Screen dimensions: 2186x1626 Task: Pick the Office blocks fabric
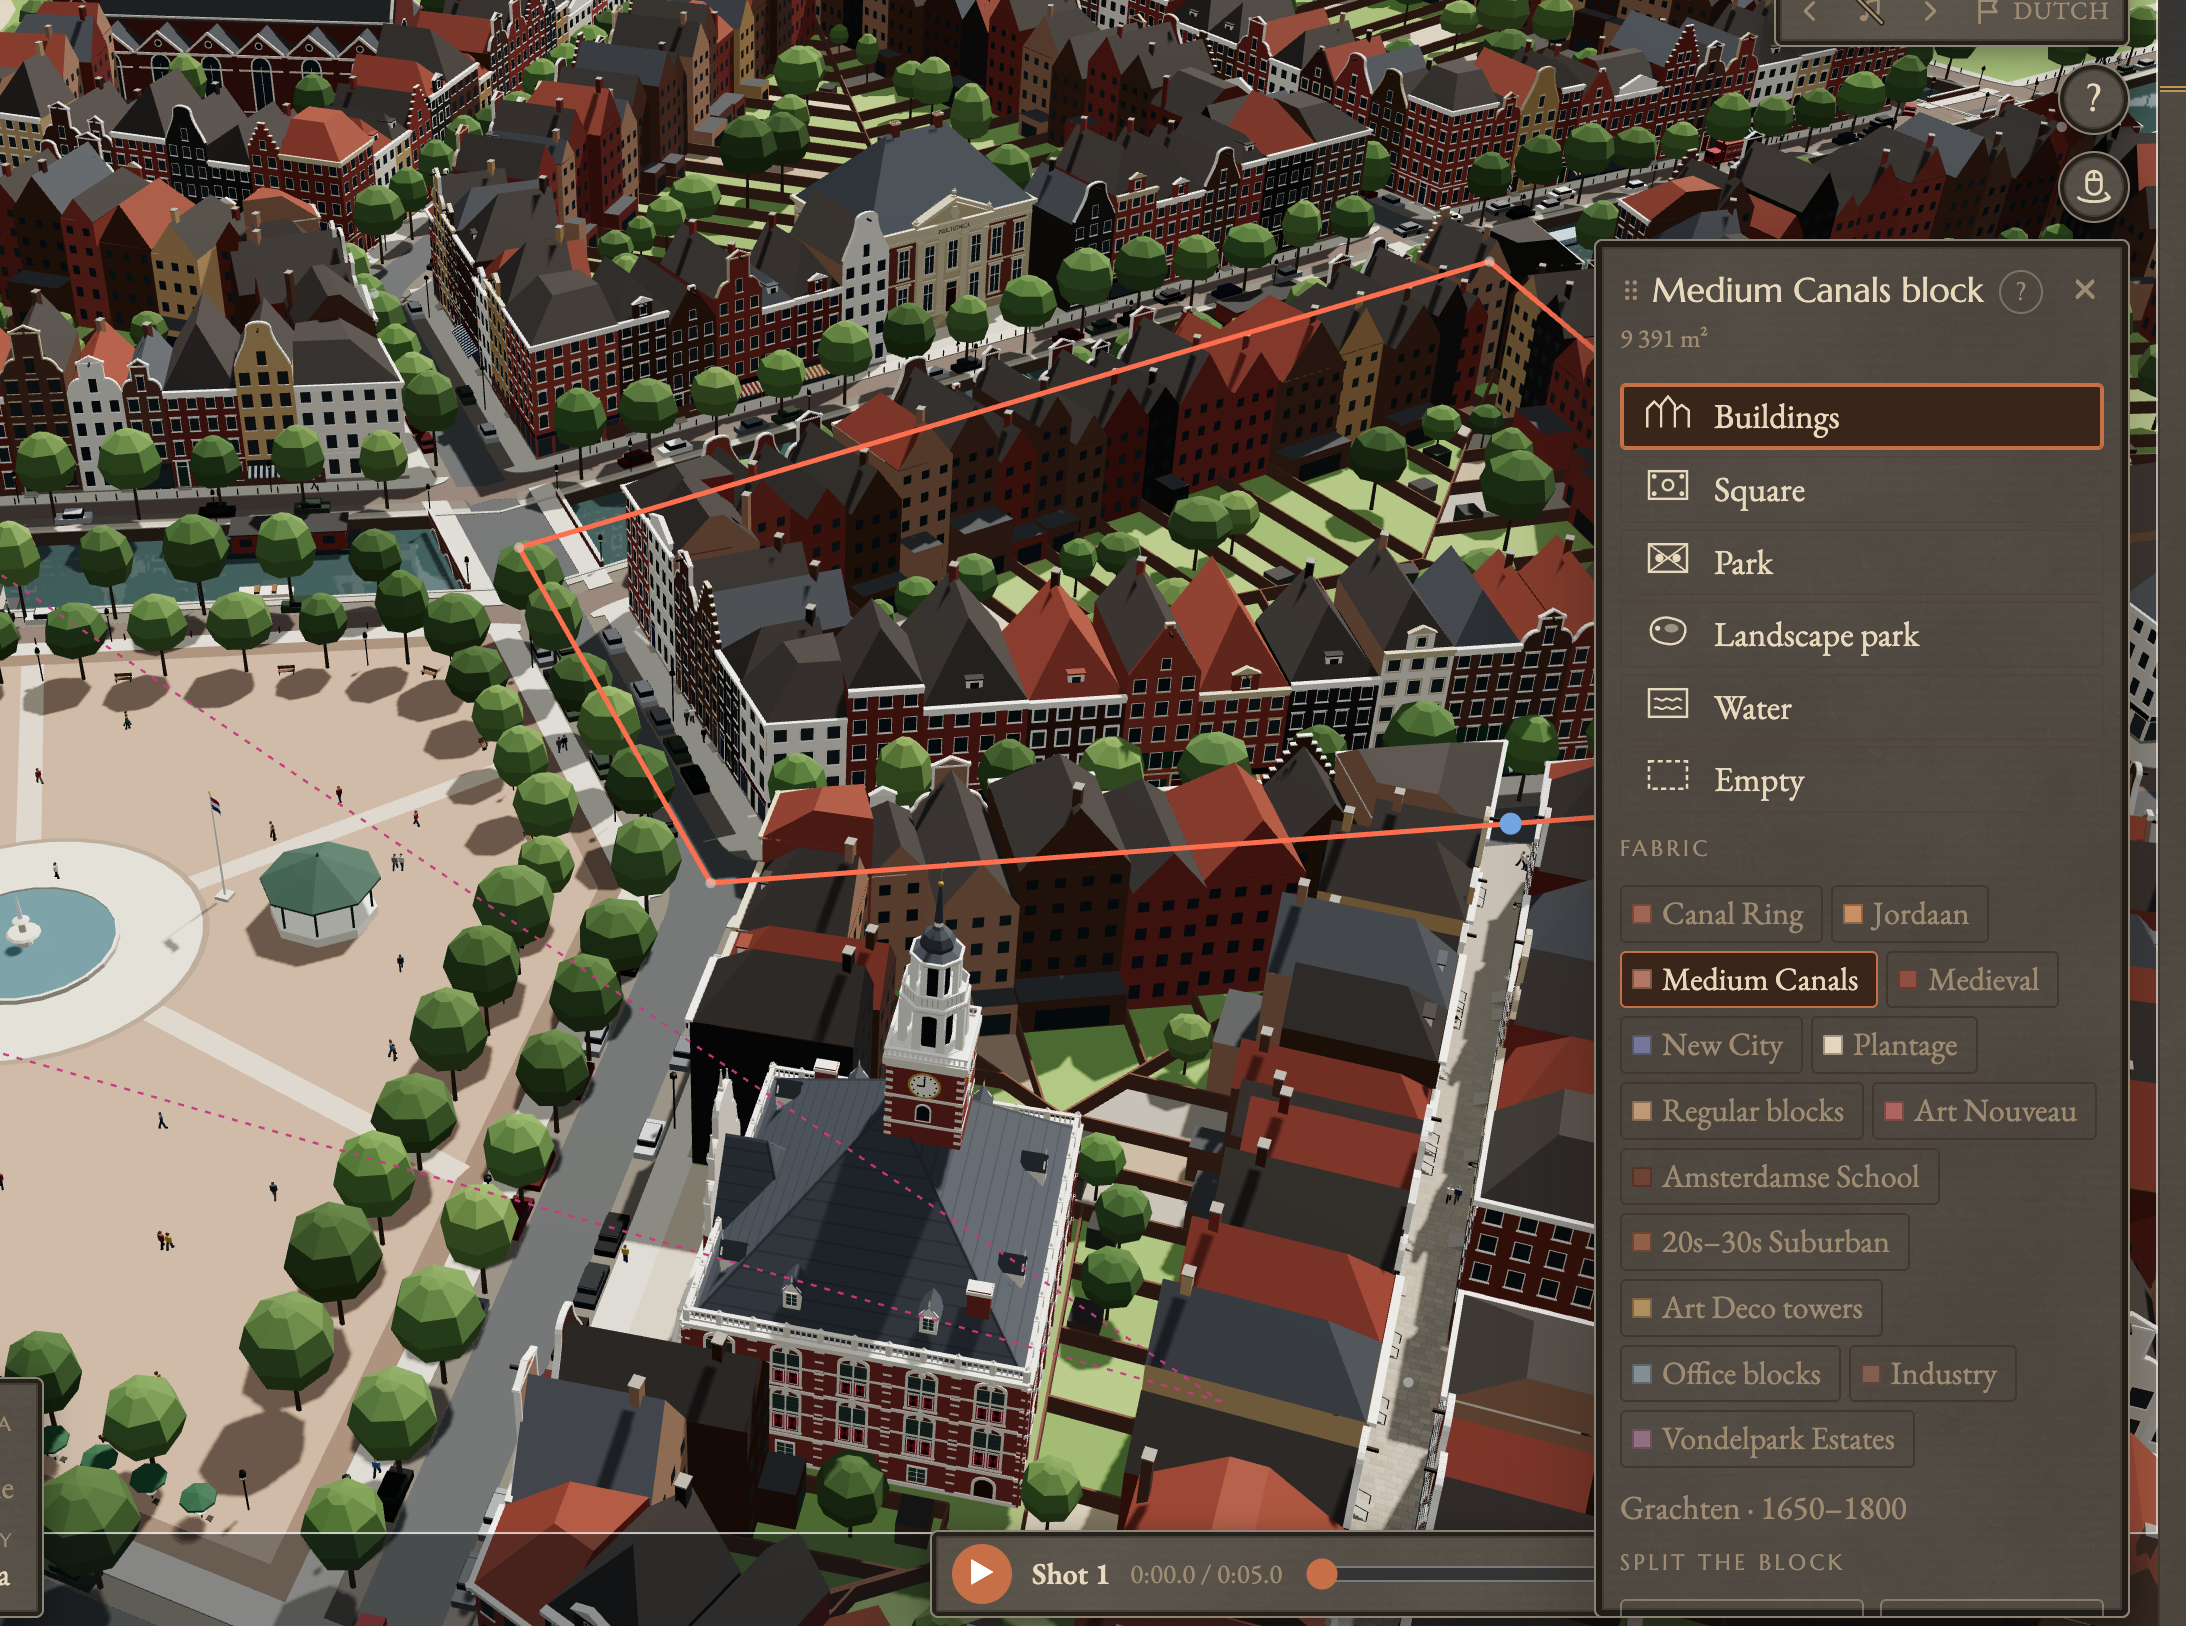tap(1730, 1373)
